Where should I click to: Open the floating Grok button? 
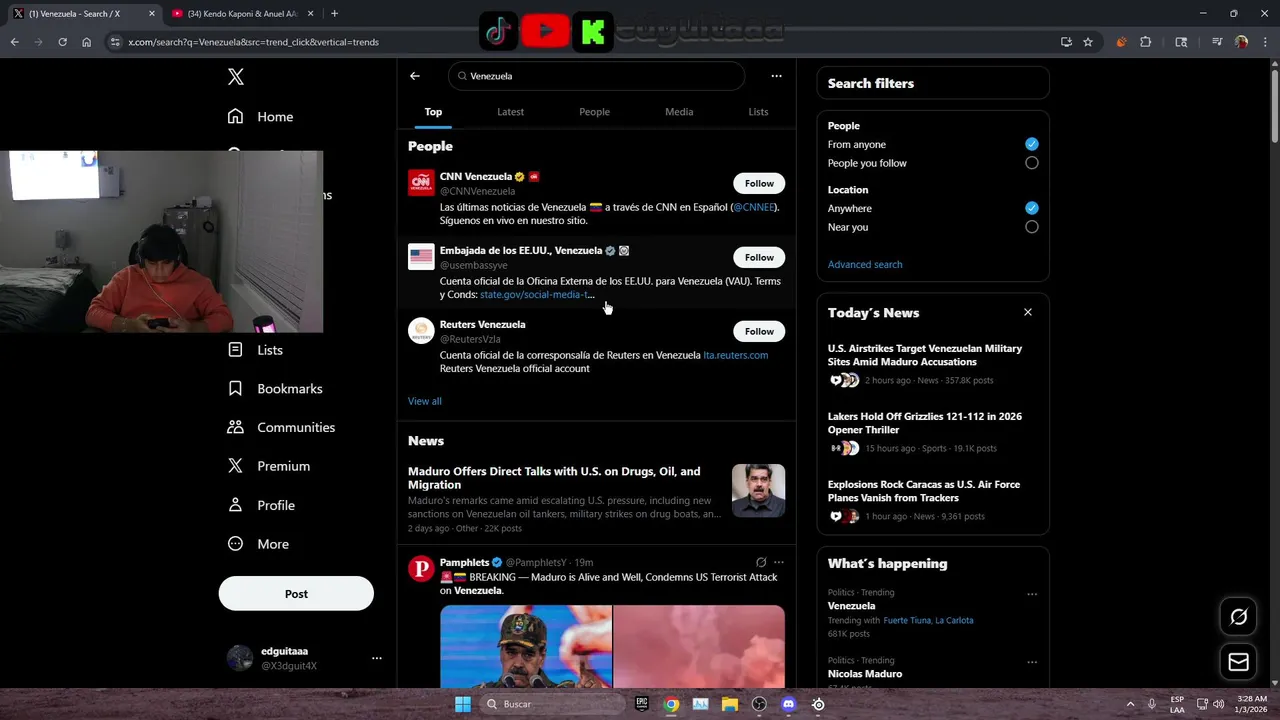pos(1239,617)
